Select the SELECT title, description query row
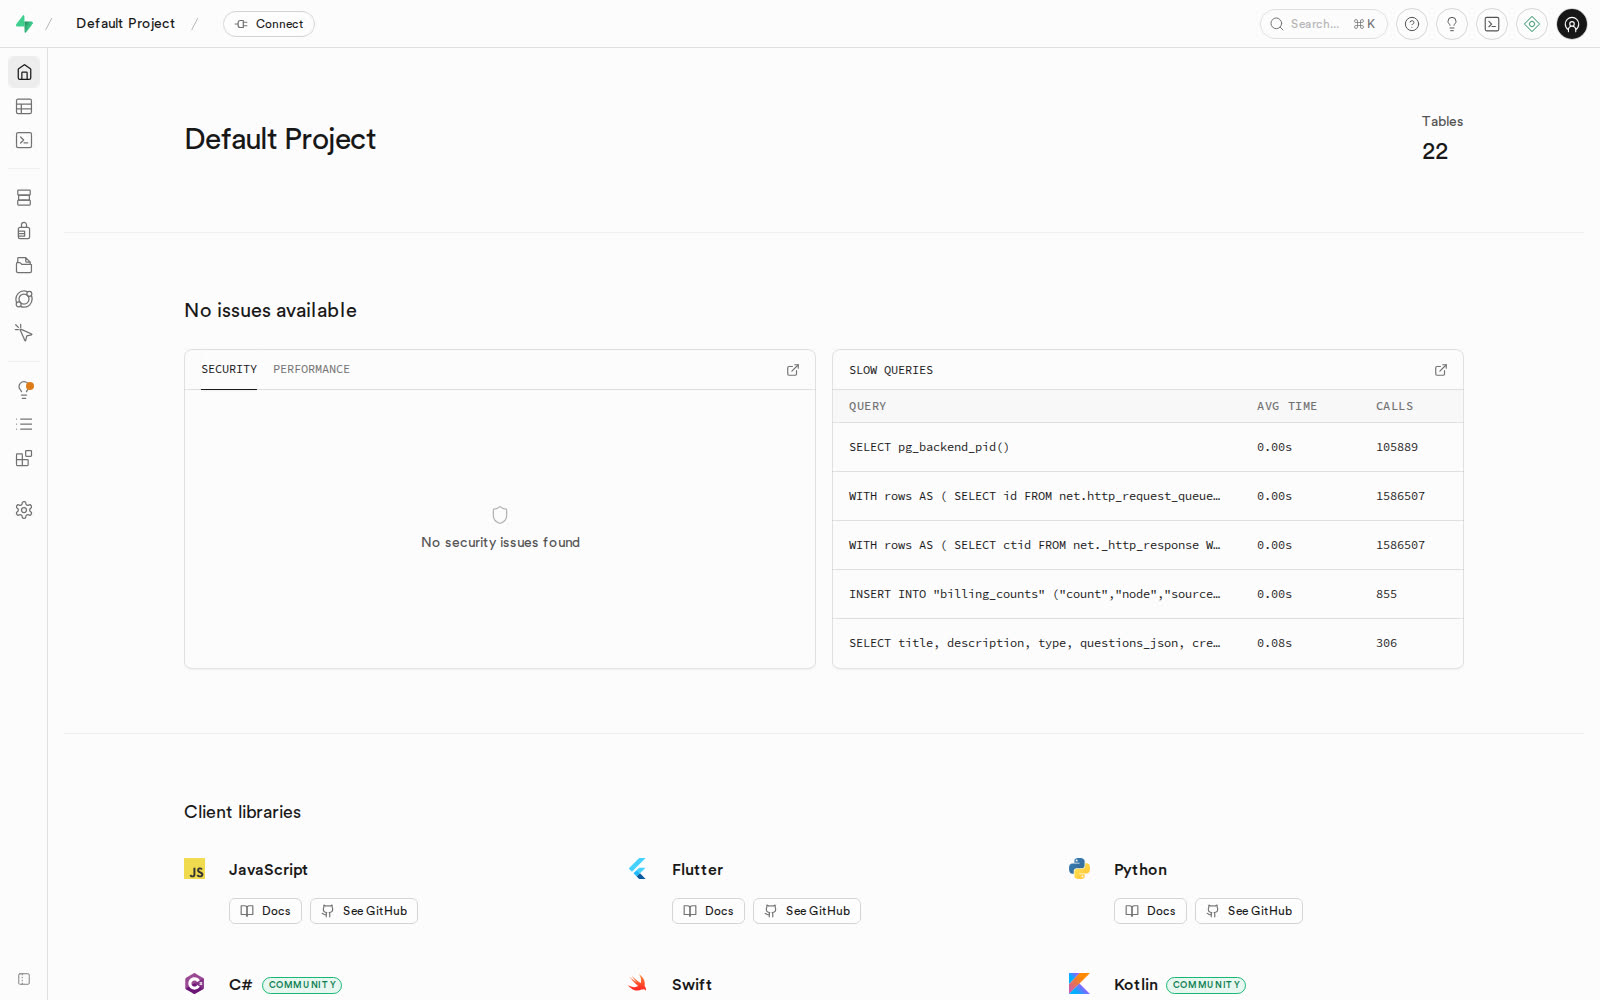 coord(1148,643)
